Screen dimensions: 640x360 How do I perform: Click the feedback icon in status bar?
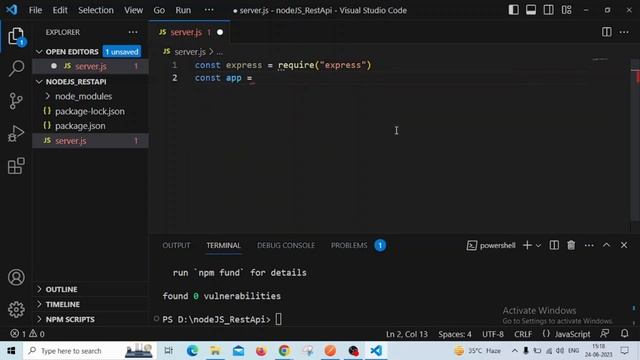605,334
